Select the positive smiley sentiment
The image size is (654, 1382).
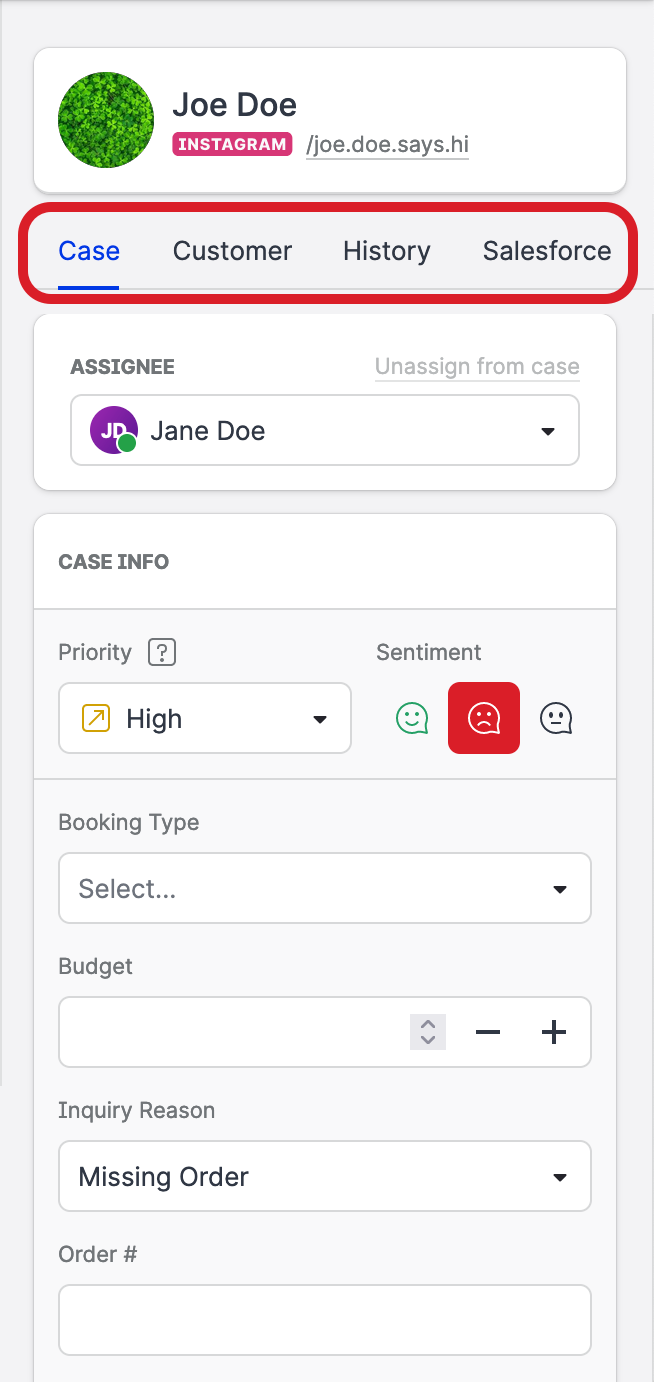tap(412, 718)
